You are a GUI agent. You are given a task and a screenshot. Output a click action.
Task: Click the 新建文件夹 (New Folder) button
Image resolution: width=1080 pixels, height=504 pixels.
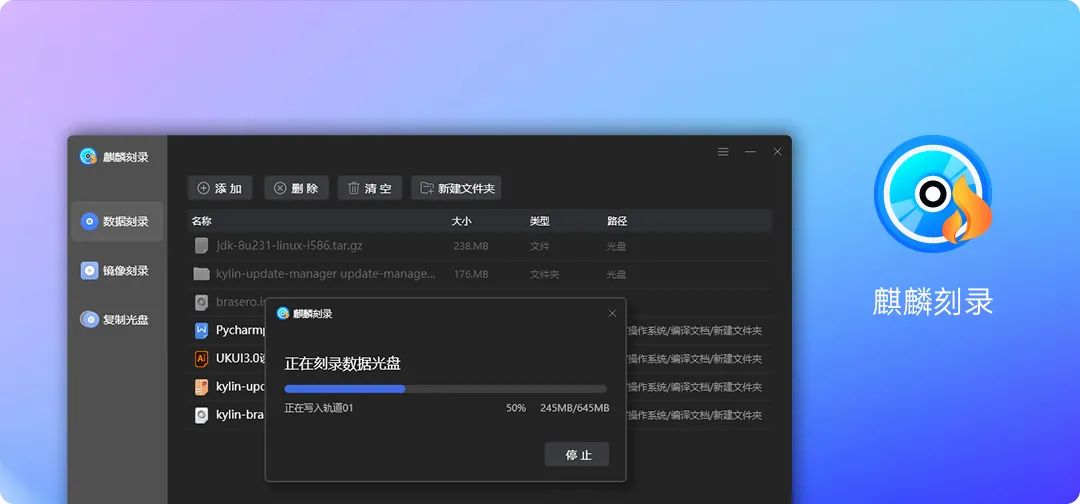(x=456, y=188)
